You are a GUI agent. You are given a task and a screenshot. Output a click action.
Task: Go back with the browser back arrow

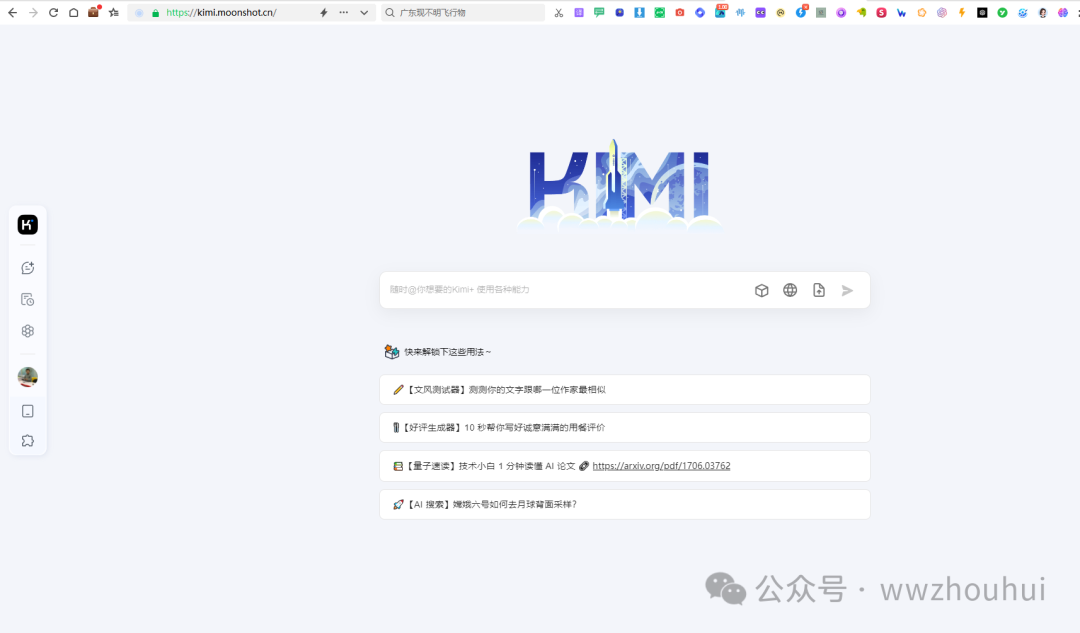click(12, 12)
